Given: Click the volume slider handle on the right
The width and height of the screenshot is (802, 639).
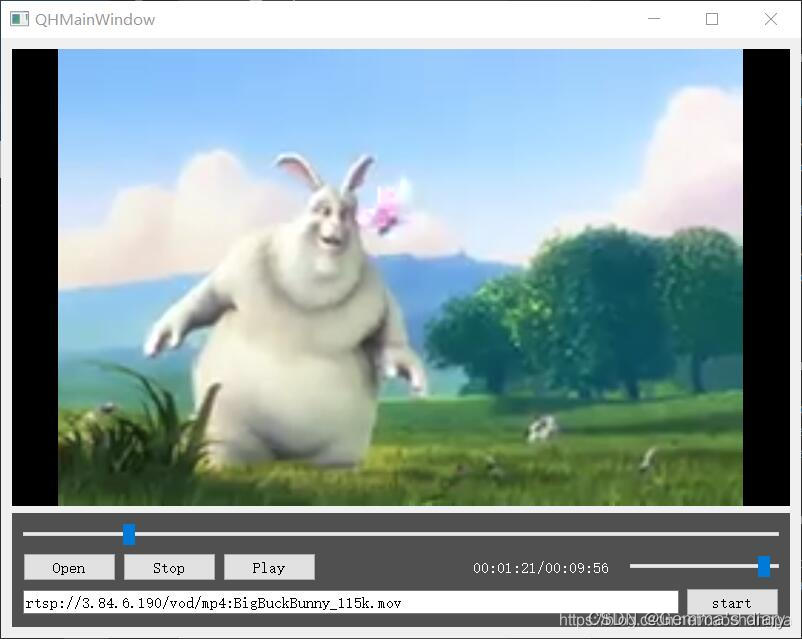Looking at the screenshot, I should tap(761, 565).
